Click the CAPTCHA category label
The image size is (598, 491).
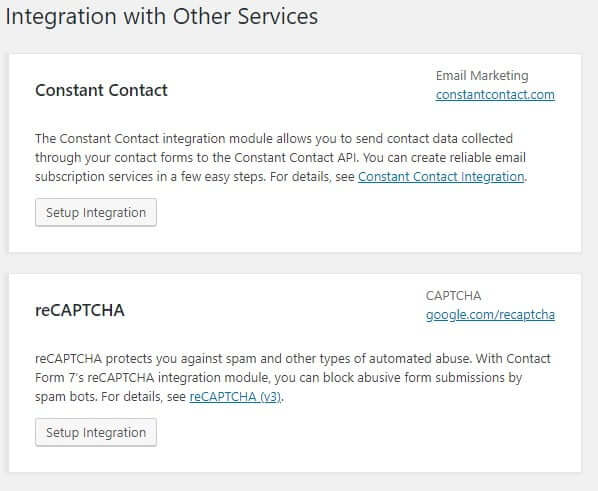point(453,296)
